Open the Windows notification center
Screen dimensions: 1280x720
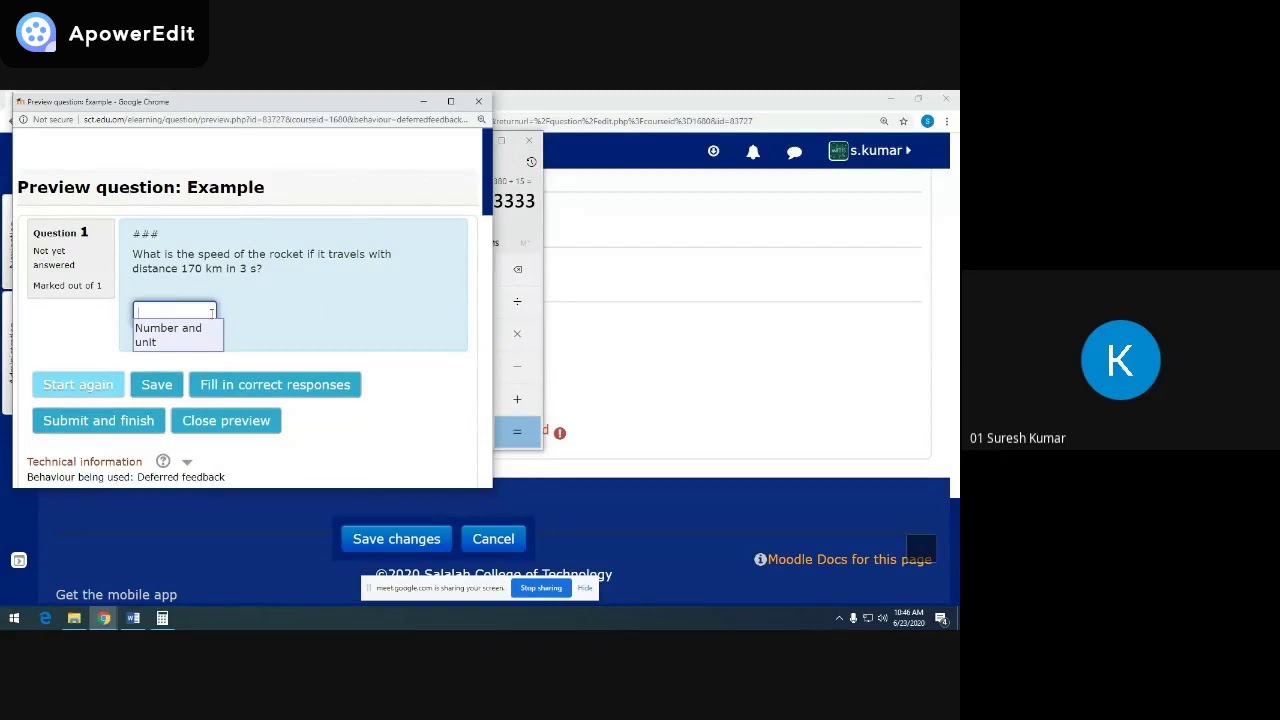pos(941,619)
